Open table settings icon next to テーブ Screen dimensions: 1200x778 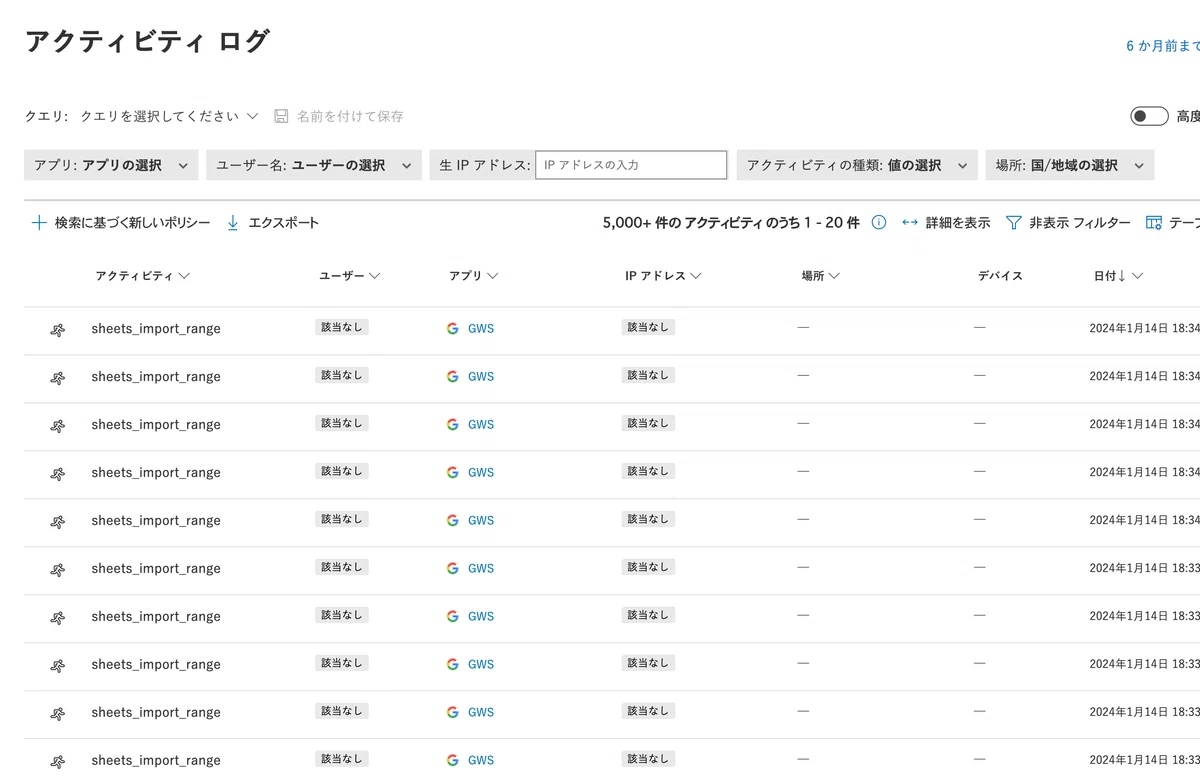pos(1154,223)
